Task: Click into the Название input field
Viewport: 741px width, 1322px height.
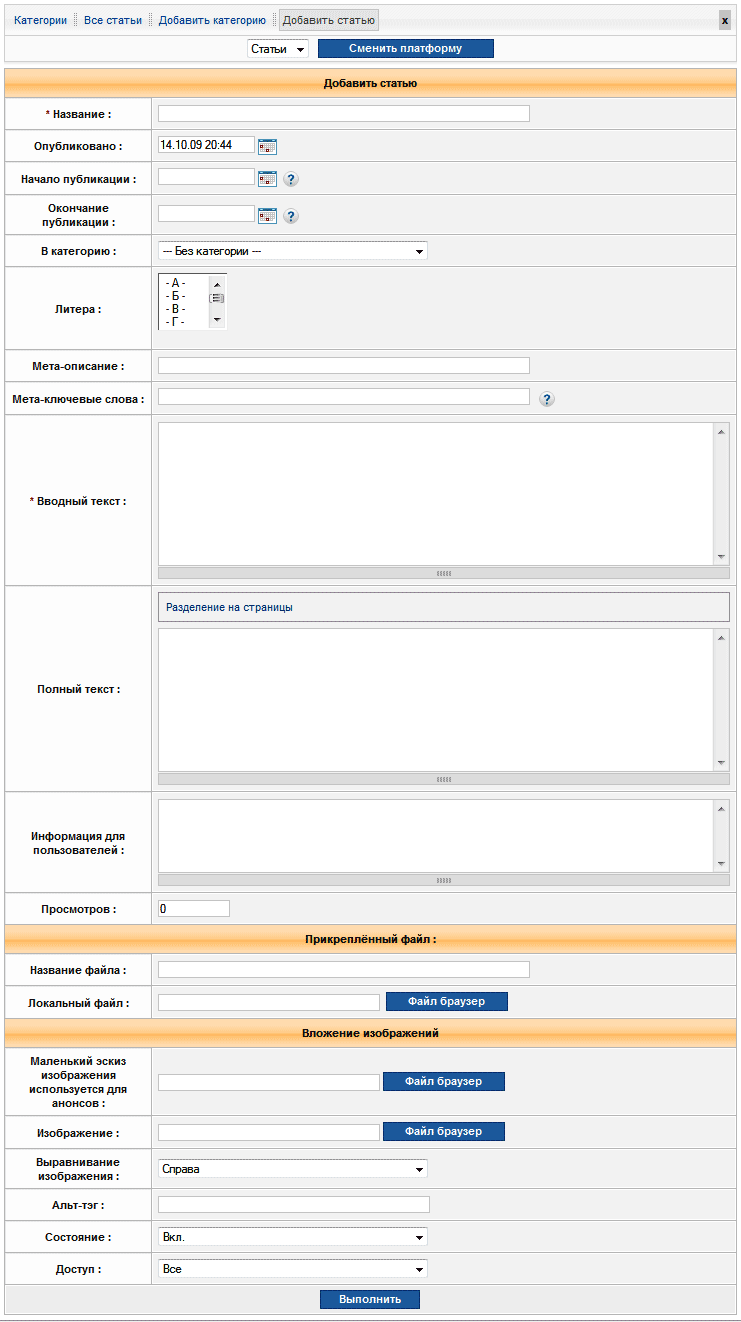Action: pos(343,114)
